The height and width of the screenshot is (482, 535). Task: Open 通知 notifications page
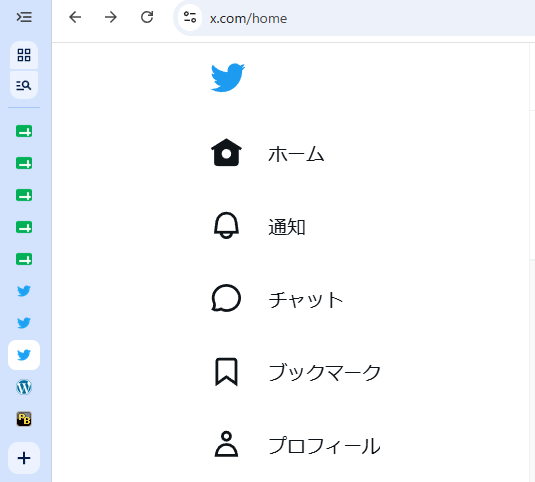click(287, 227)
